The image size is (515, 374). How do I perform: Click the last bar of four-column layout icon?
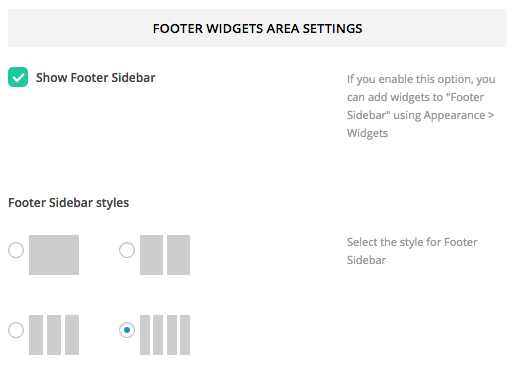pyautogui.click(x=185, y=335)
